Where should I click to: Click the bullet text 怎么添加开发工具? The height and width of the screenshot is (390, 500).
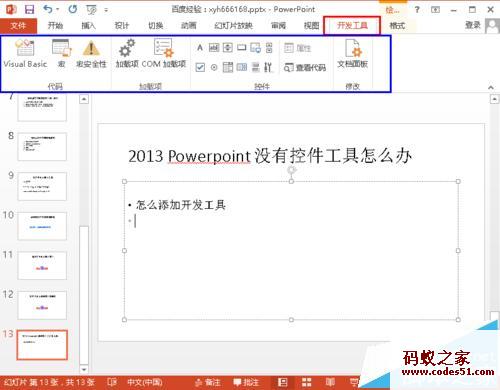[x=181, y=205]
